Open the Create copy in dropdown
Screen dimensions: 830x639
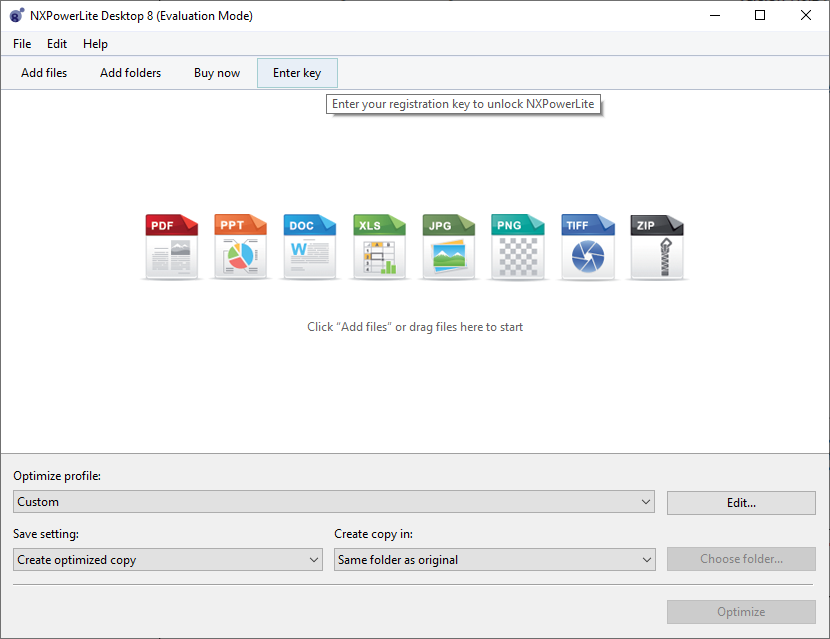click(x=494, y=560)
